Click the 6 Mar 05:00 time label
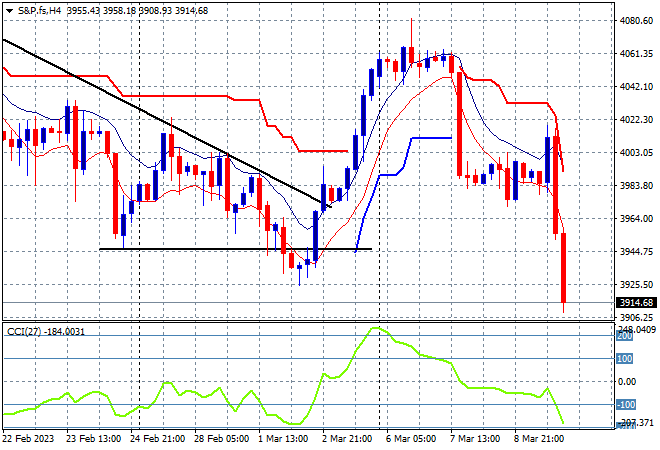Viewport: 660px width, 450px height. (x=411, y=439)
